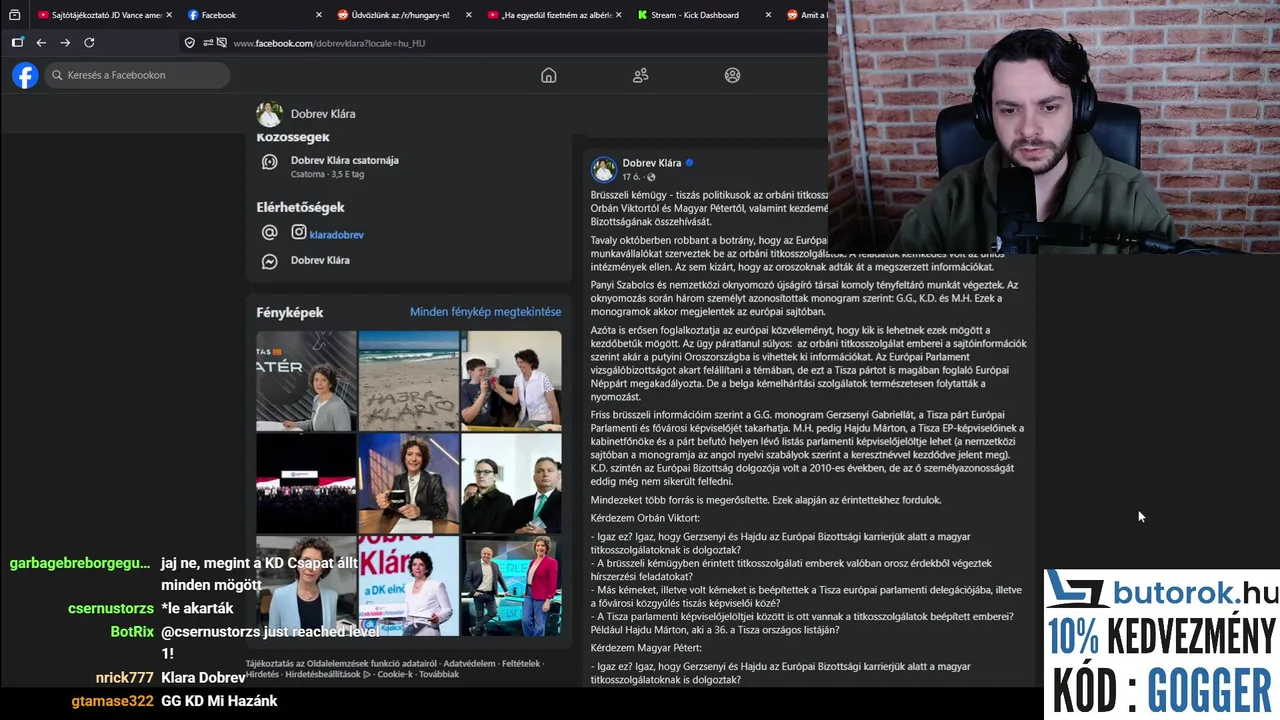Open the Friends icon in Facebook header
1280x720 pixels.
641,75
